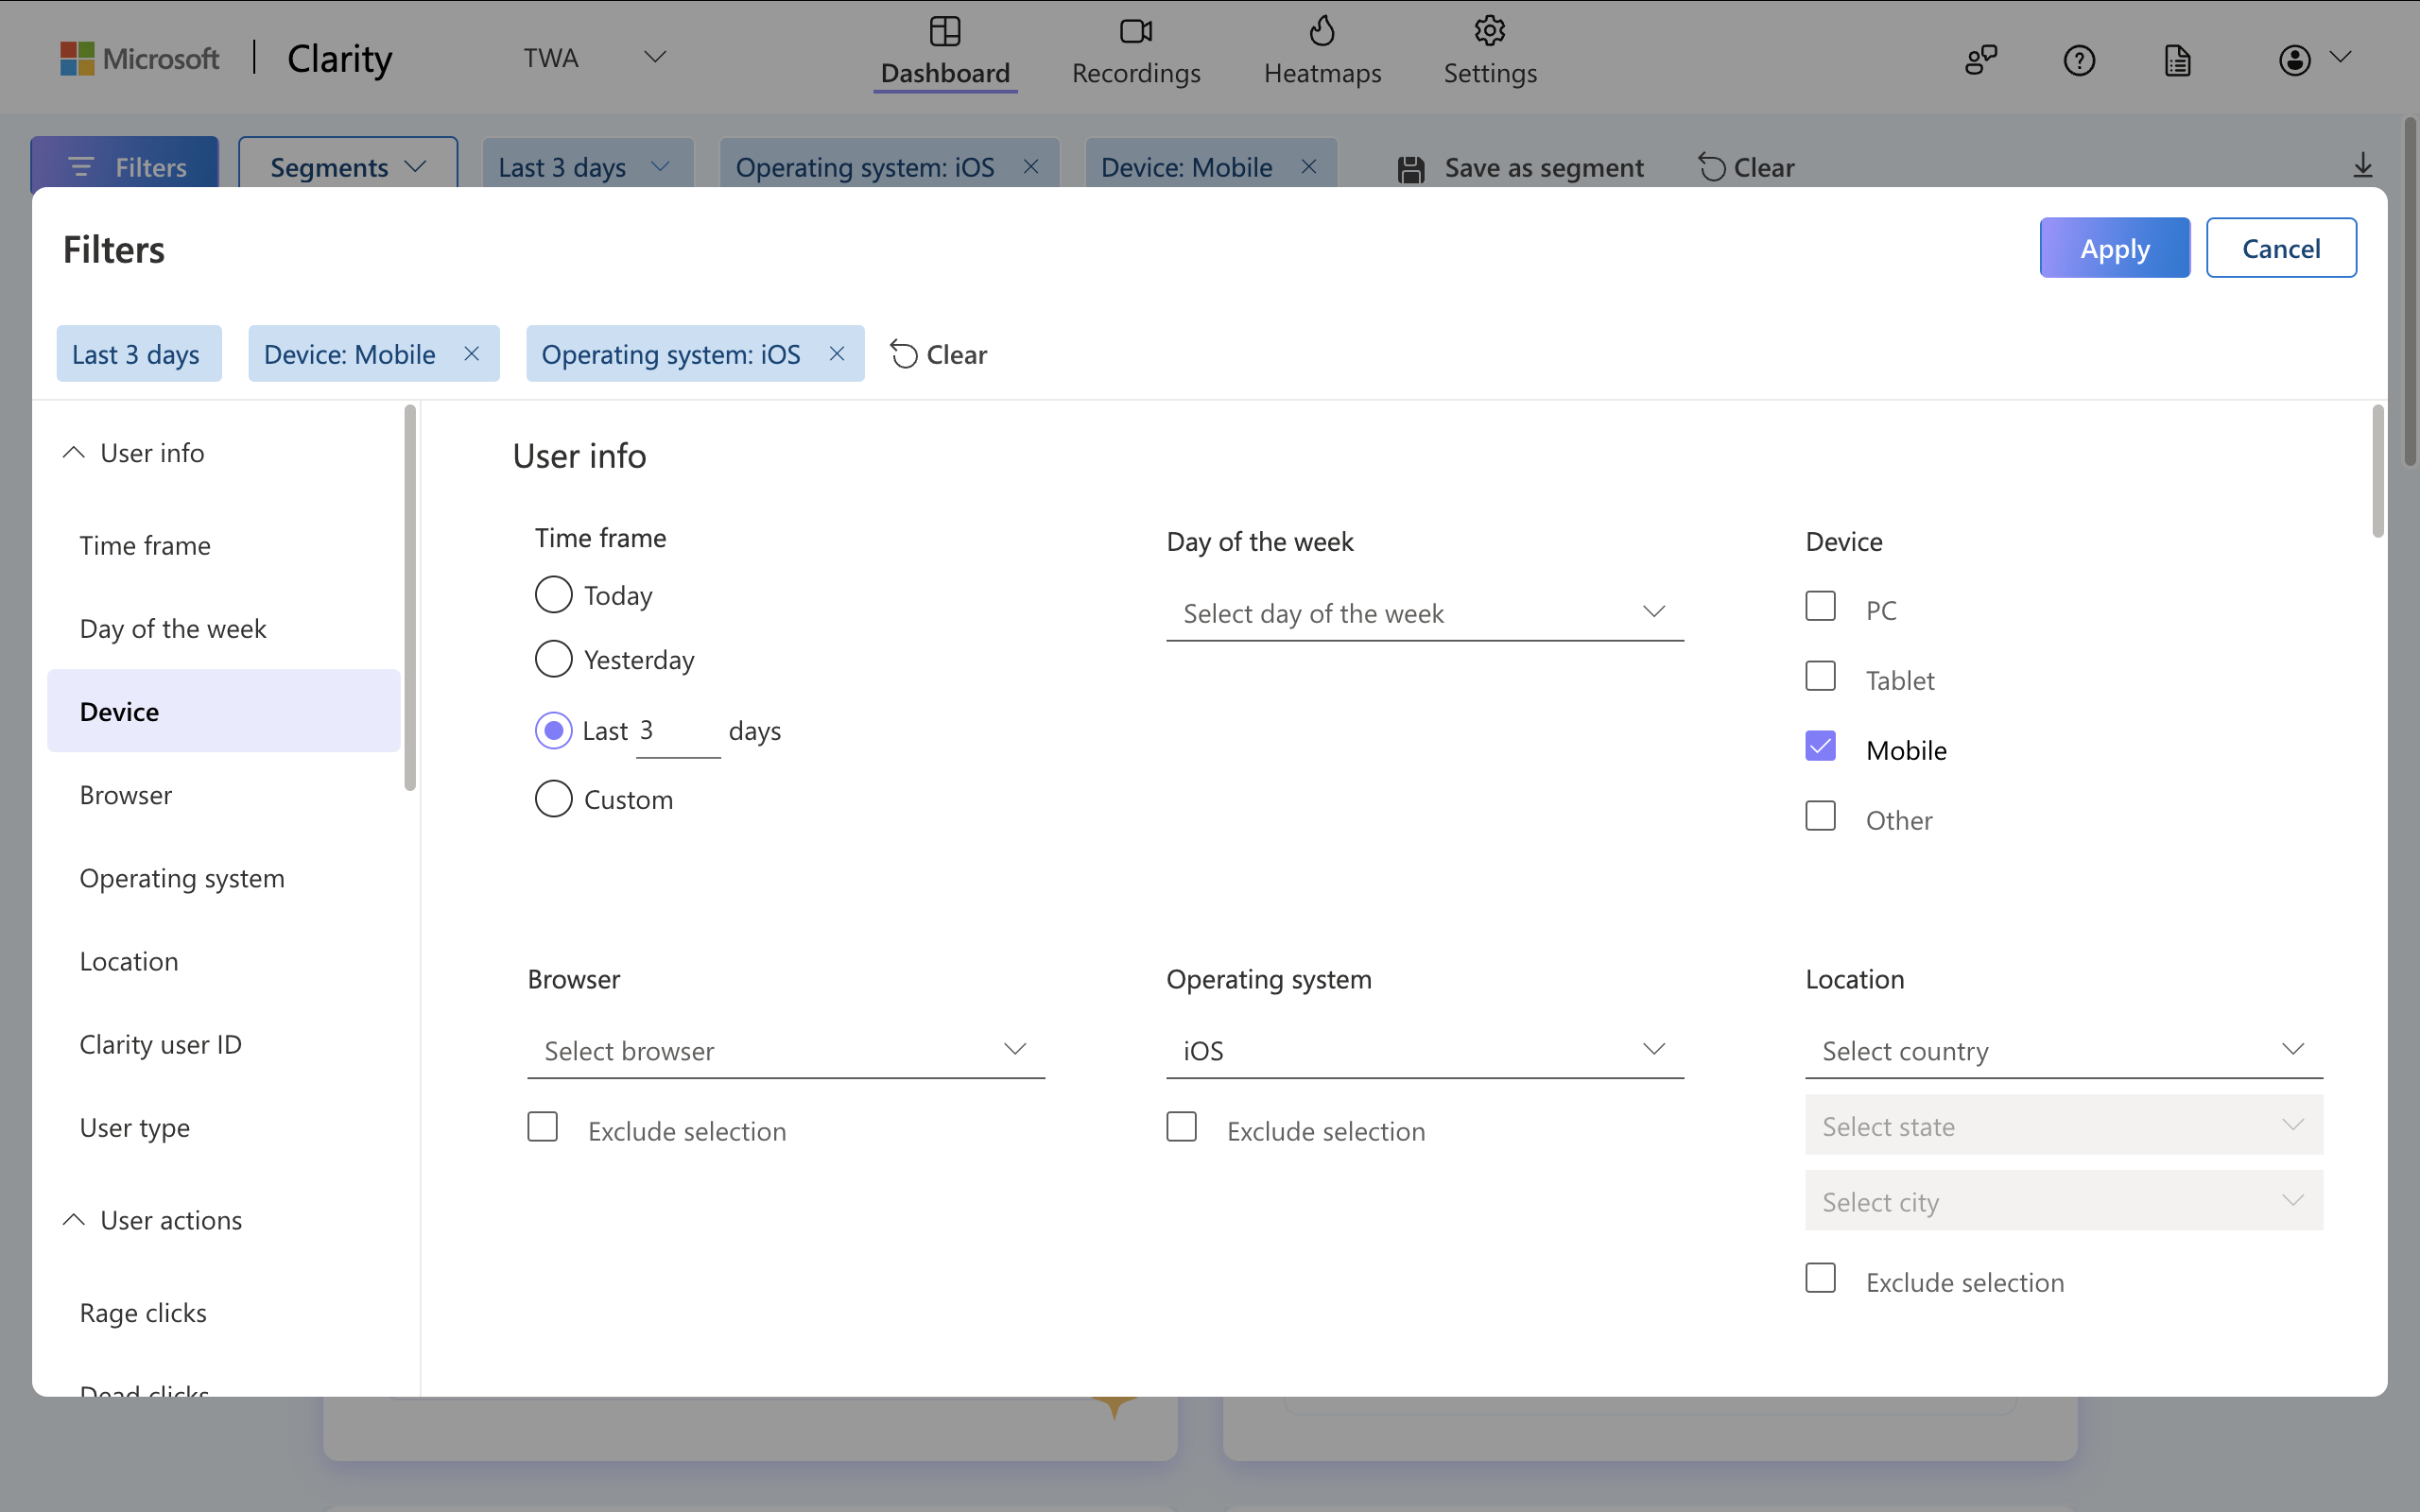Open the Dashboard tab icon
2420x1512 pixels.
point(944,31)
